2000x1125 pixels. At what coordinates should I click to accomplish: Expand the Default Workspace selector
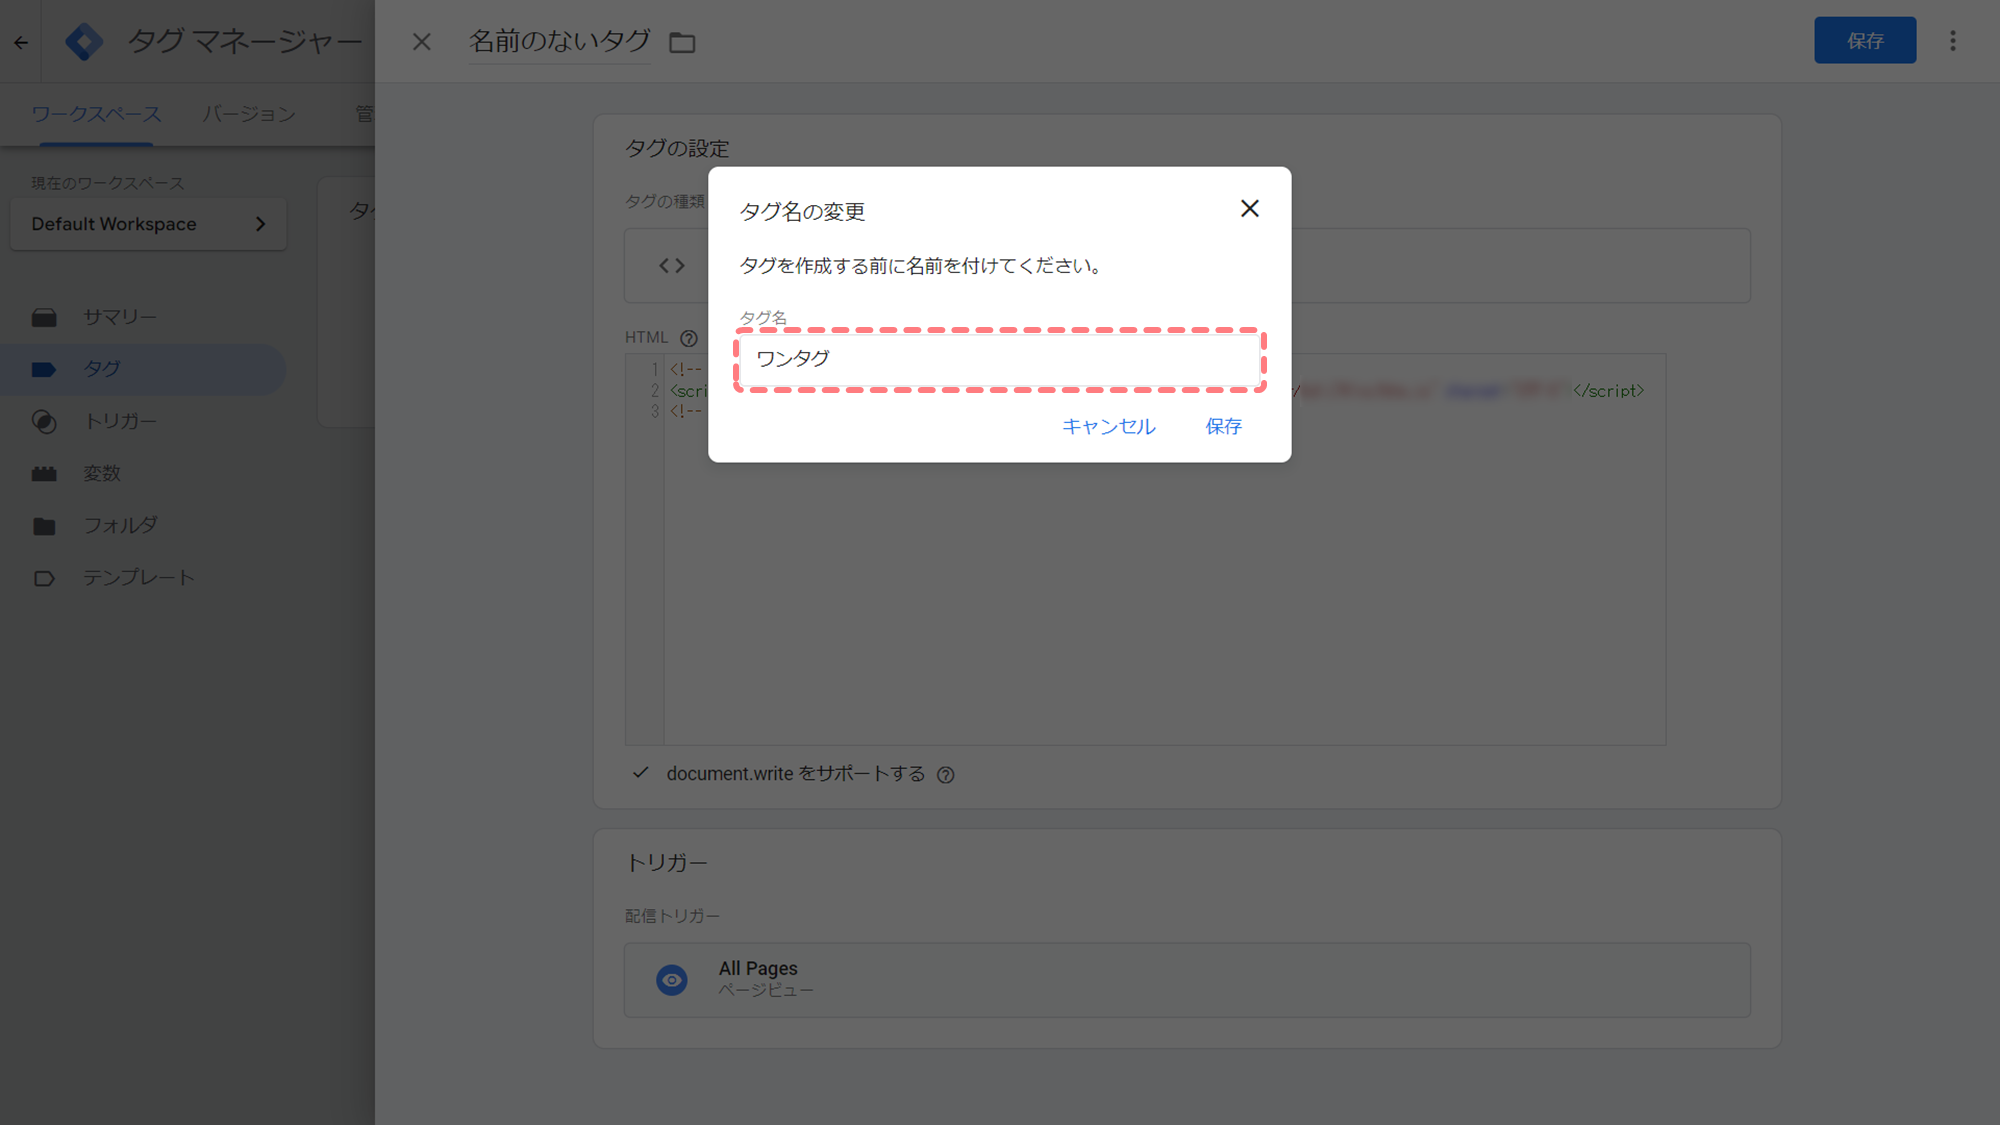coord(149,224)
